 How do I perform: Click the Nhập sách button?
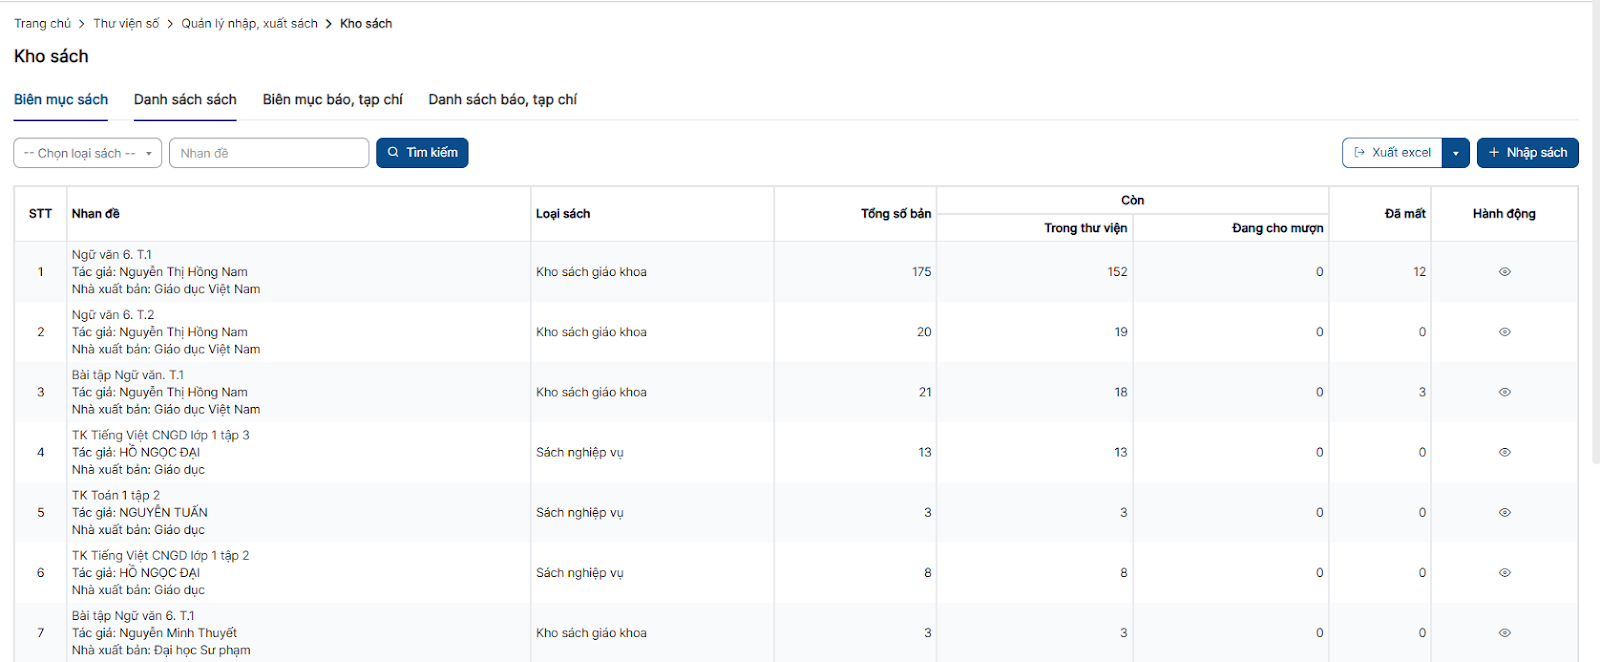point(1527,153)
